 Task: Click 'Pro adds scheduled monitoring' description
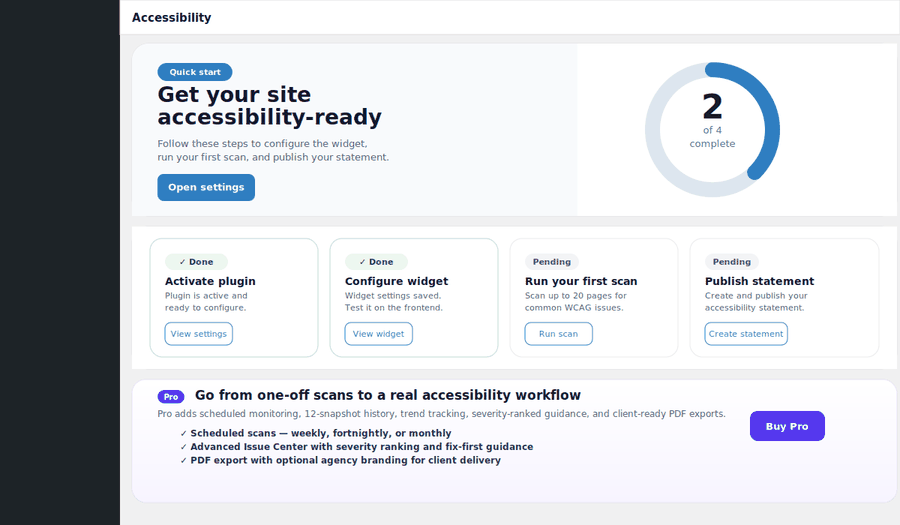(x=441, y=414)
